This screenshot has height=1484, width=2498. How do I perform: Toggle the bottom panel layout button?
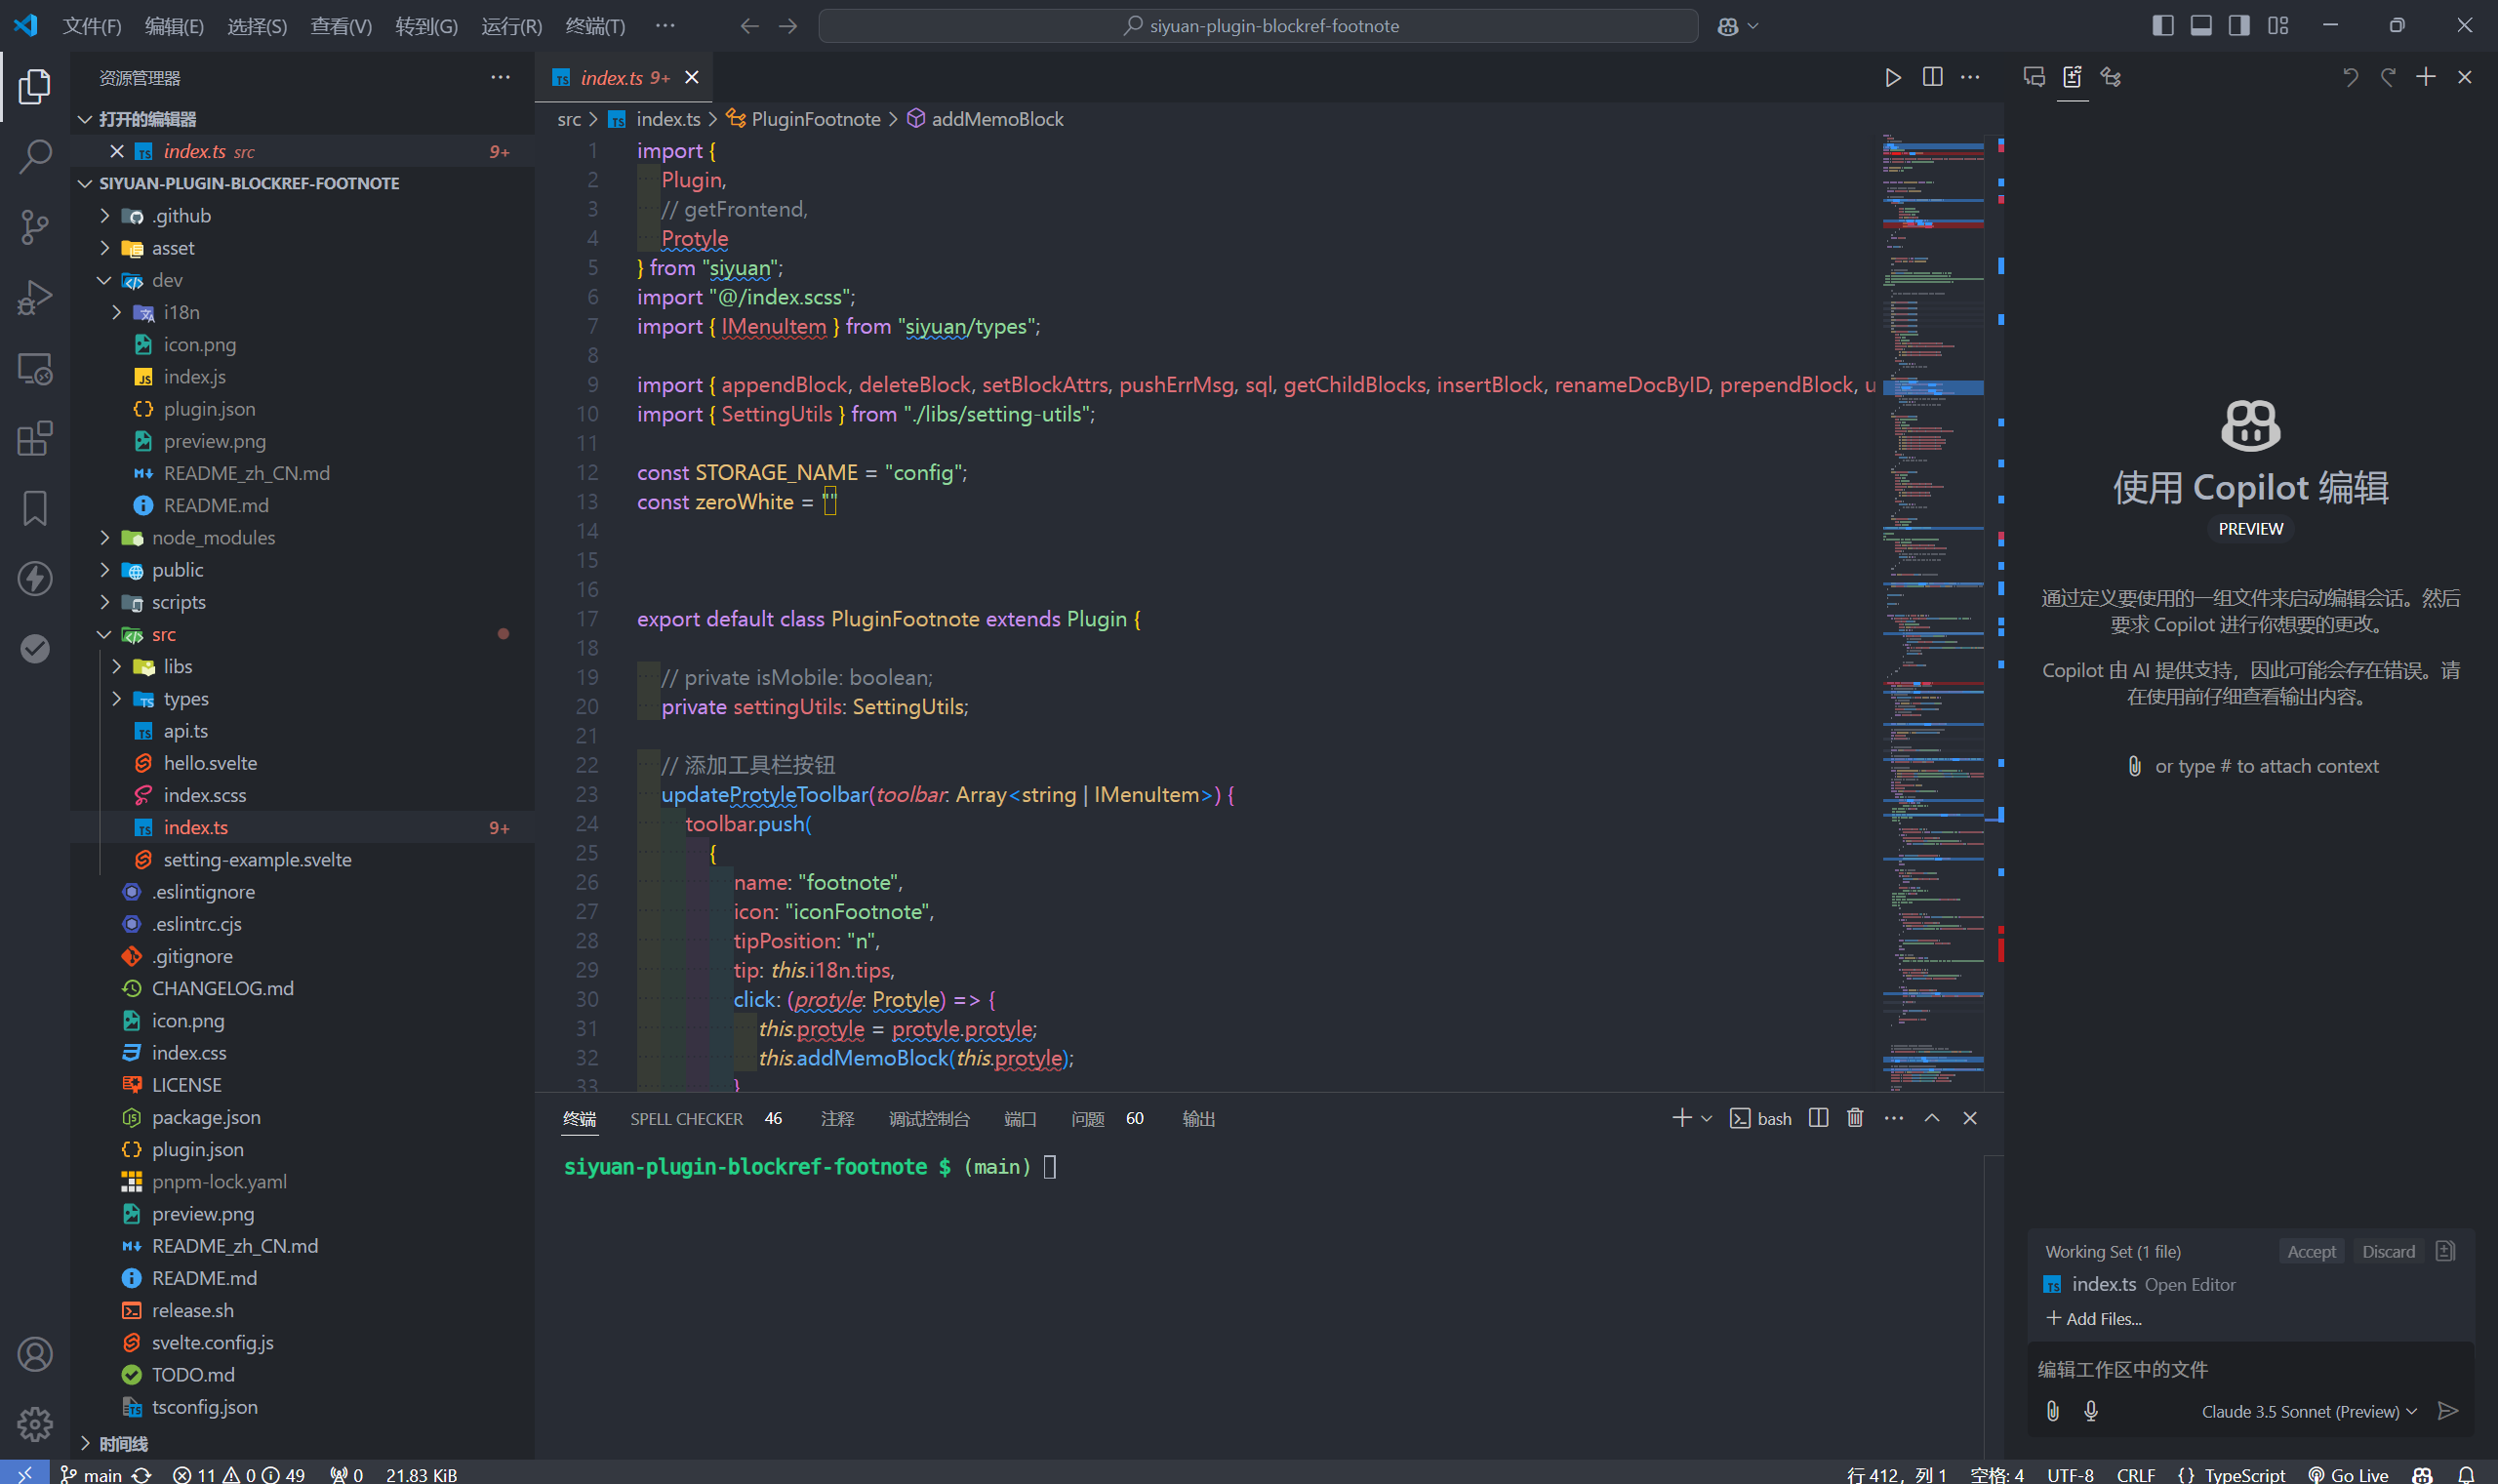tap(2201, 26)
